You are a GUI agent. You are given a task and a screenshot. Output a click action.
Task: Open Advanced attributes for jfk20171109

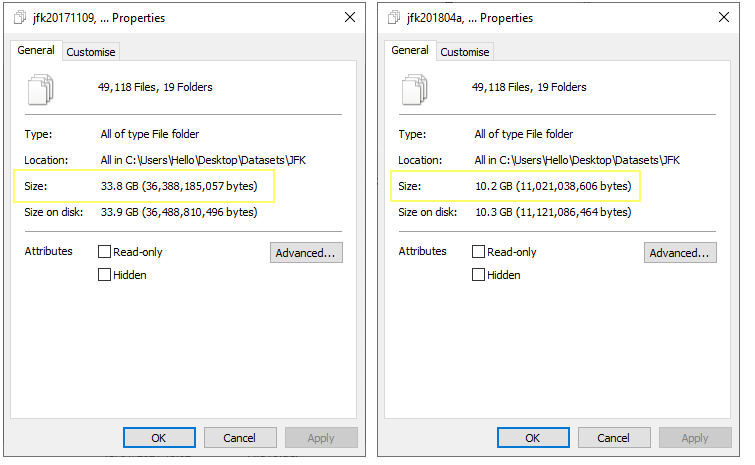click(x=306, y=253)
